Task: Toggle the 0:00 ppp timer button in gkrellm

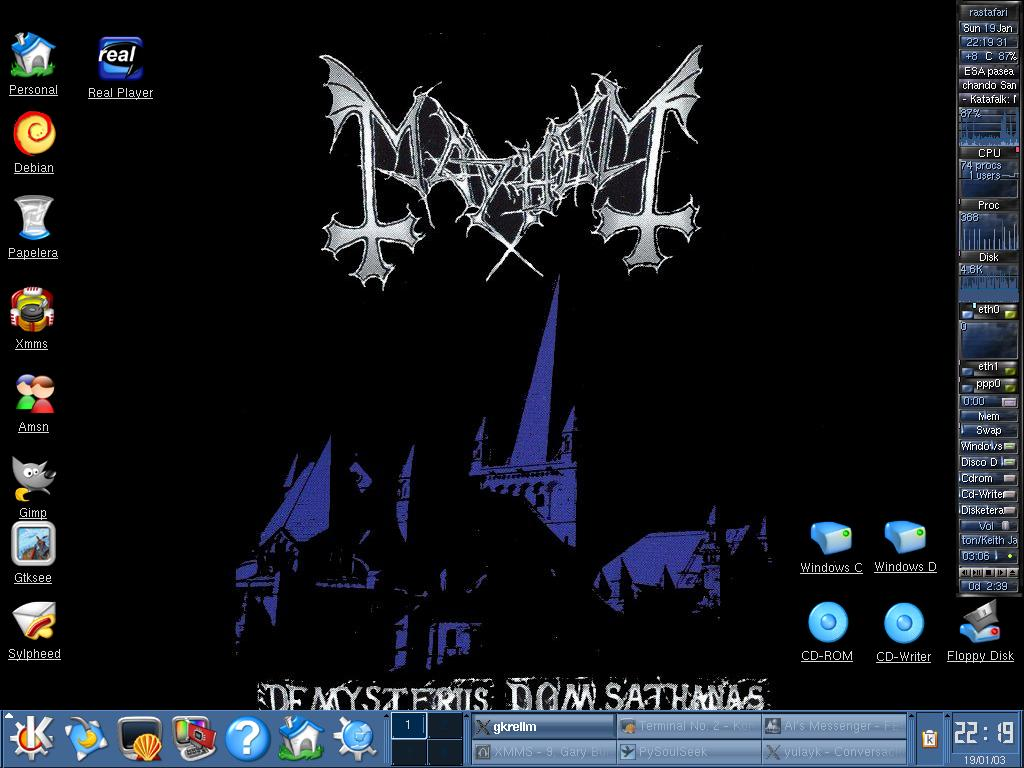Action: pyautogui.click(x=1009, y=402)
